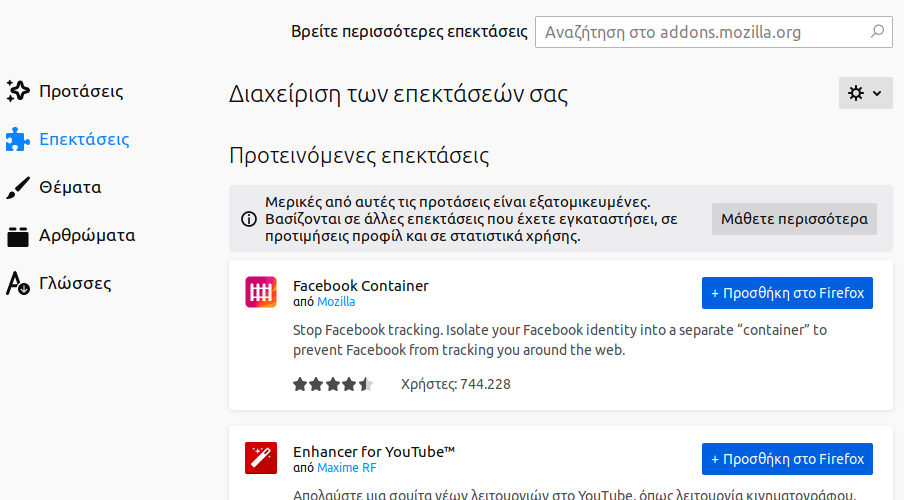Select the Γλώσσες category
This screenshot has height=500, width=904.
point(75,283)
